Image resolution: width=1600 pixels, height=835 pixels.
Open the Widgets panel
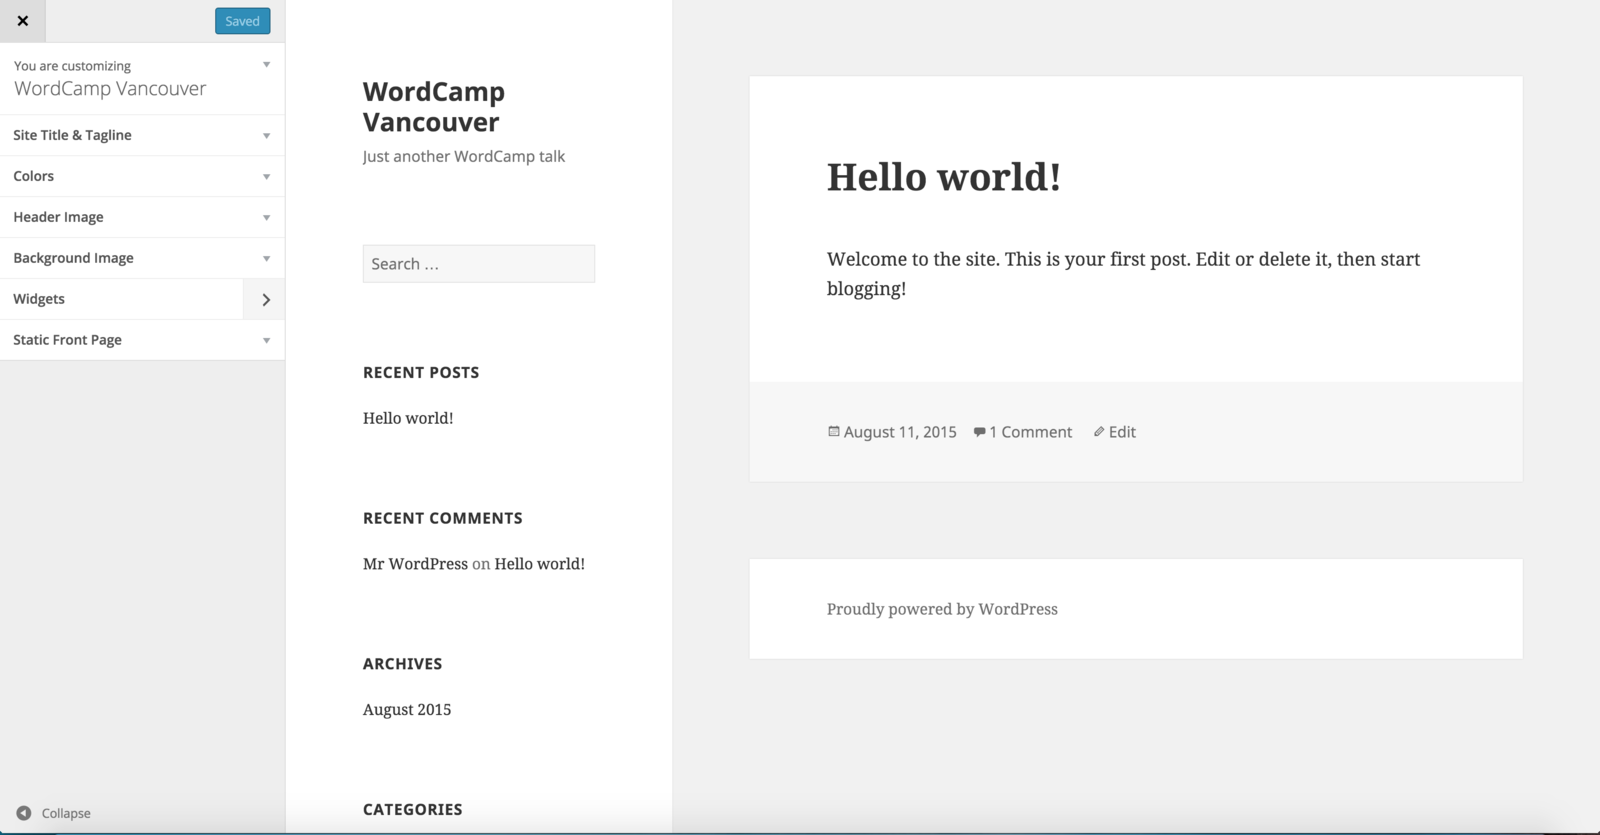click(142, 299)
